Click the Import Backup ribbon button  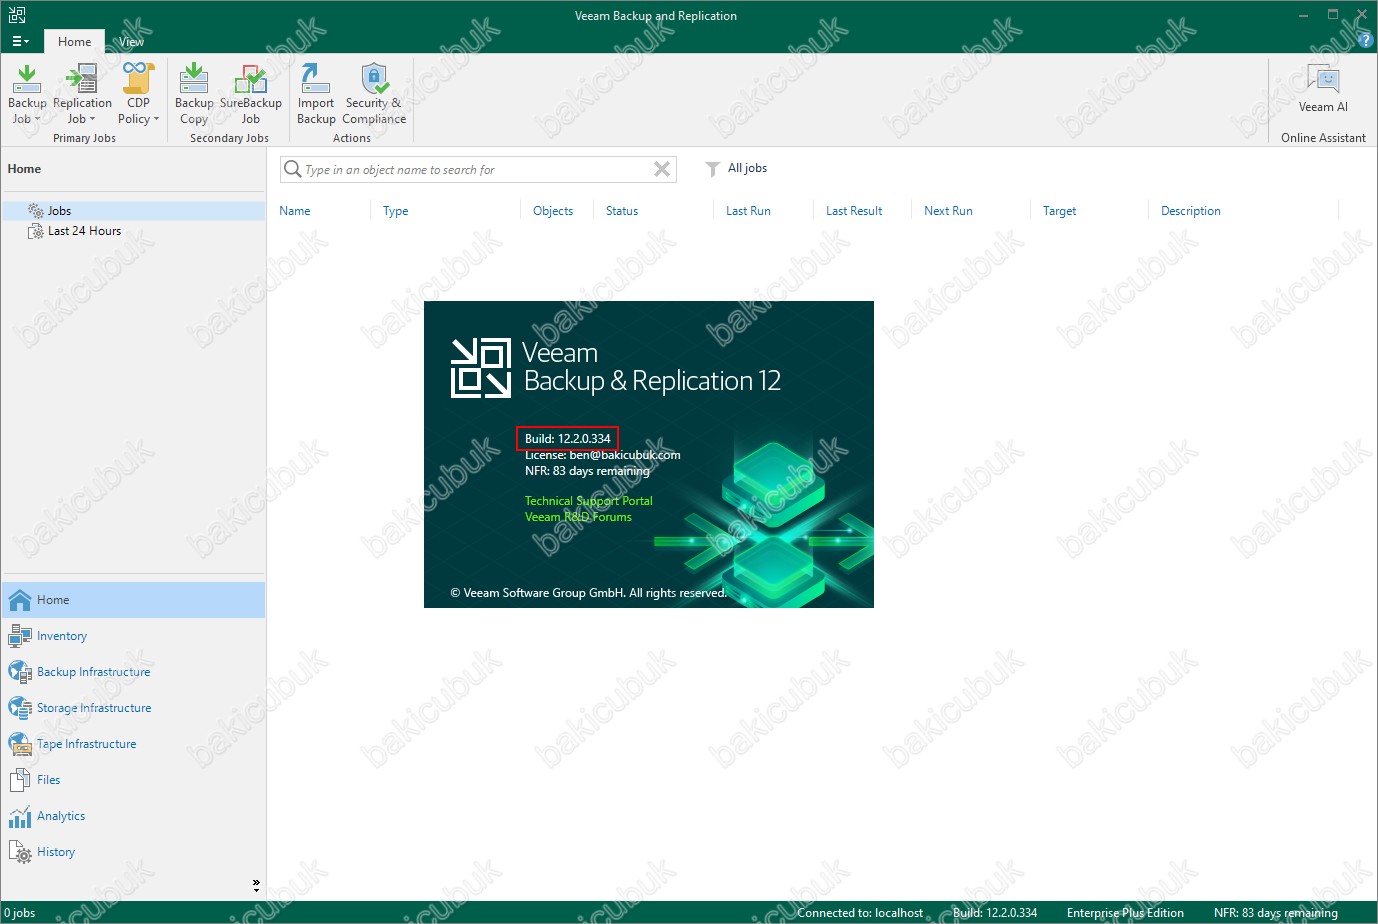(x=316, y=94)
